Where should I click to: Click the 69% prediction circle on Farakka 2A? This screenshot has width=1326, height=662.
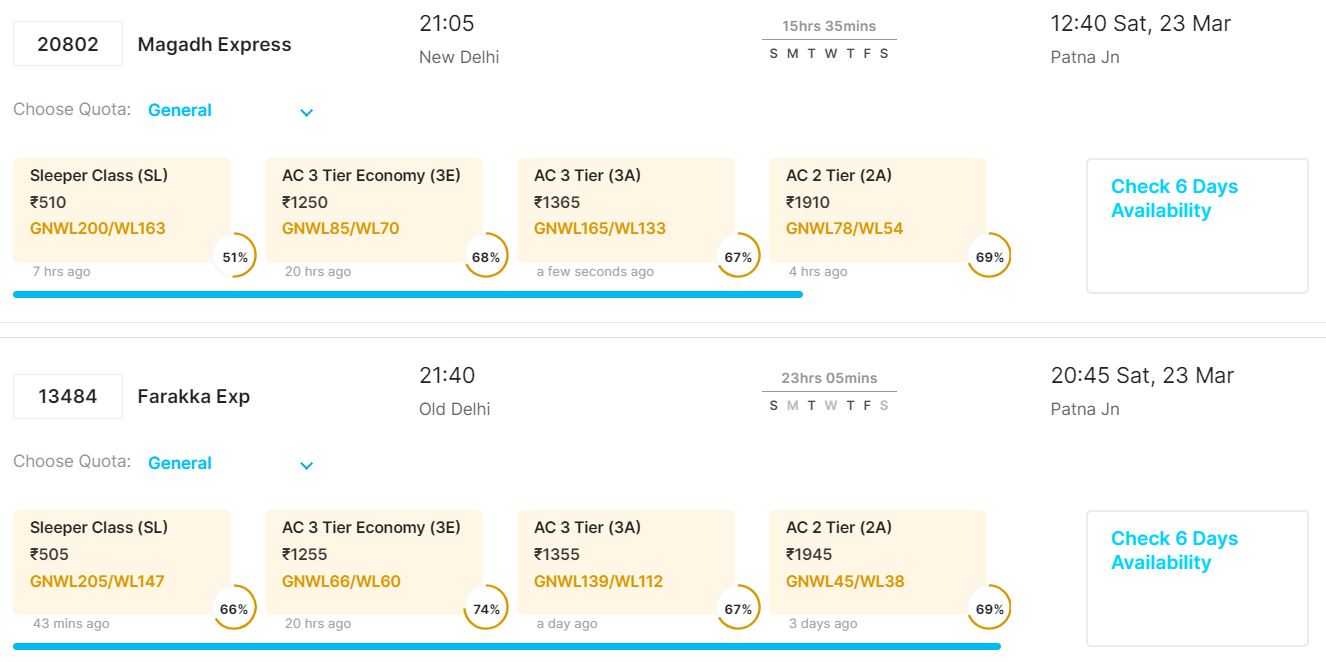990,609
